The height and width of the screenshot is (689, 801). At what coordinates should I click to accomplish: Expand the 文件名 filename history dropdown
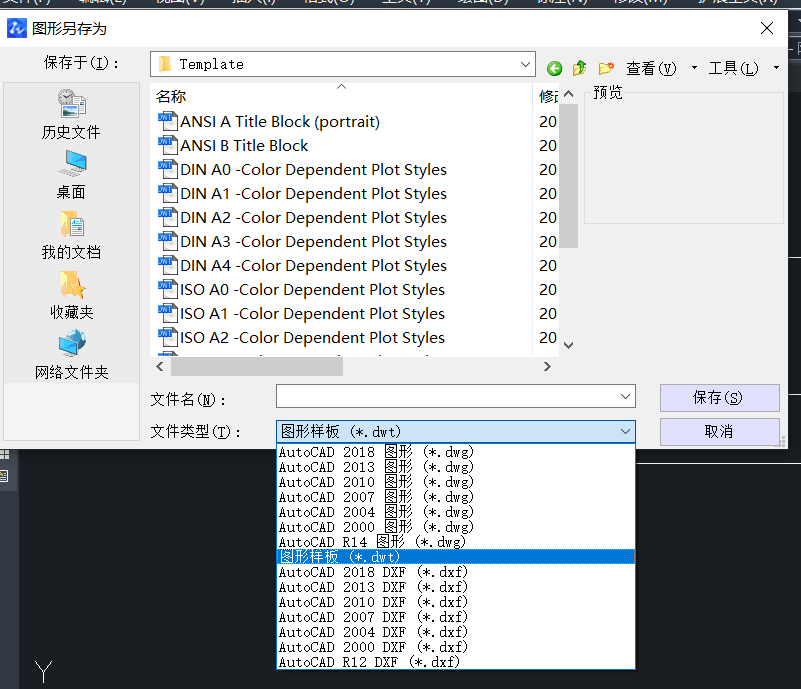626,397
